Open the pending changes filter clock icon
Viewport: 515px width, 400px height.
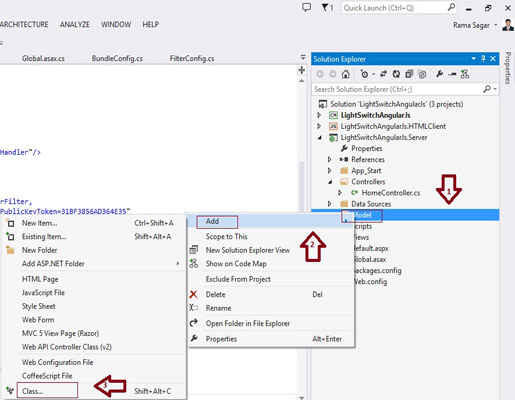[x=364, y=74]
